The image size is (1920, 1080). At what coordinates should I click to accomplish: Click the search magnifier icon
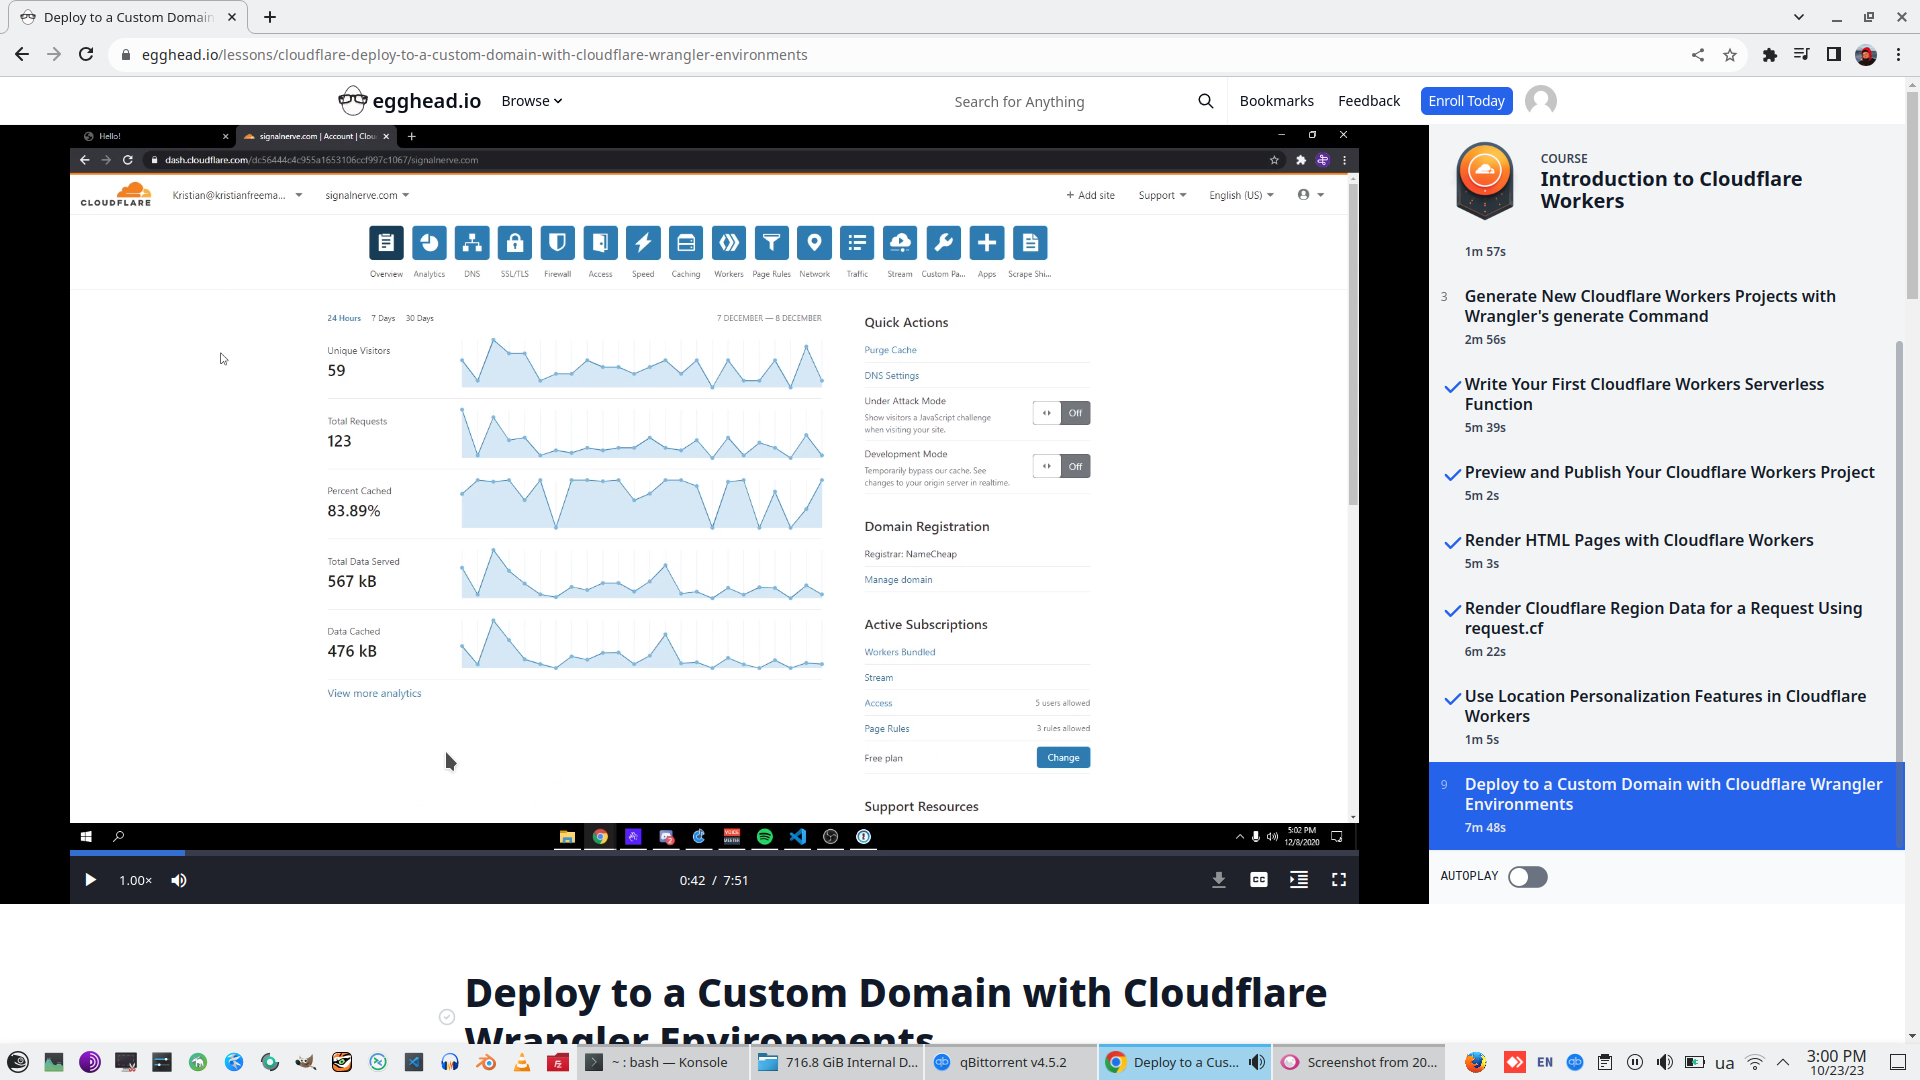[1206, 101]
